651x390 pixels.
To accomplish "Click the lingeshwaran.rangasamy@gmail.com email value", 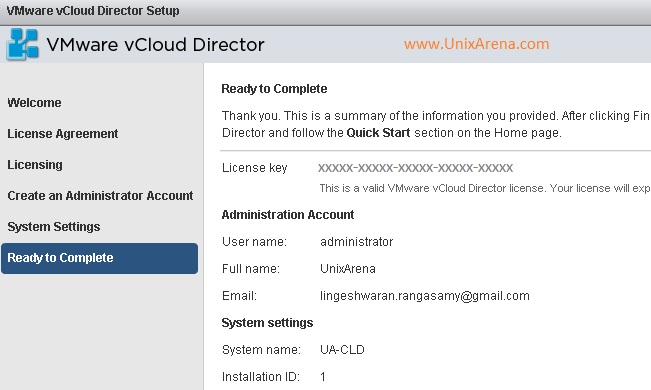I will (425, 296).
